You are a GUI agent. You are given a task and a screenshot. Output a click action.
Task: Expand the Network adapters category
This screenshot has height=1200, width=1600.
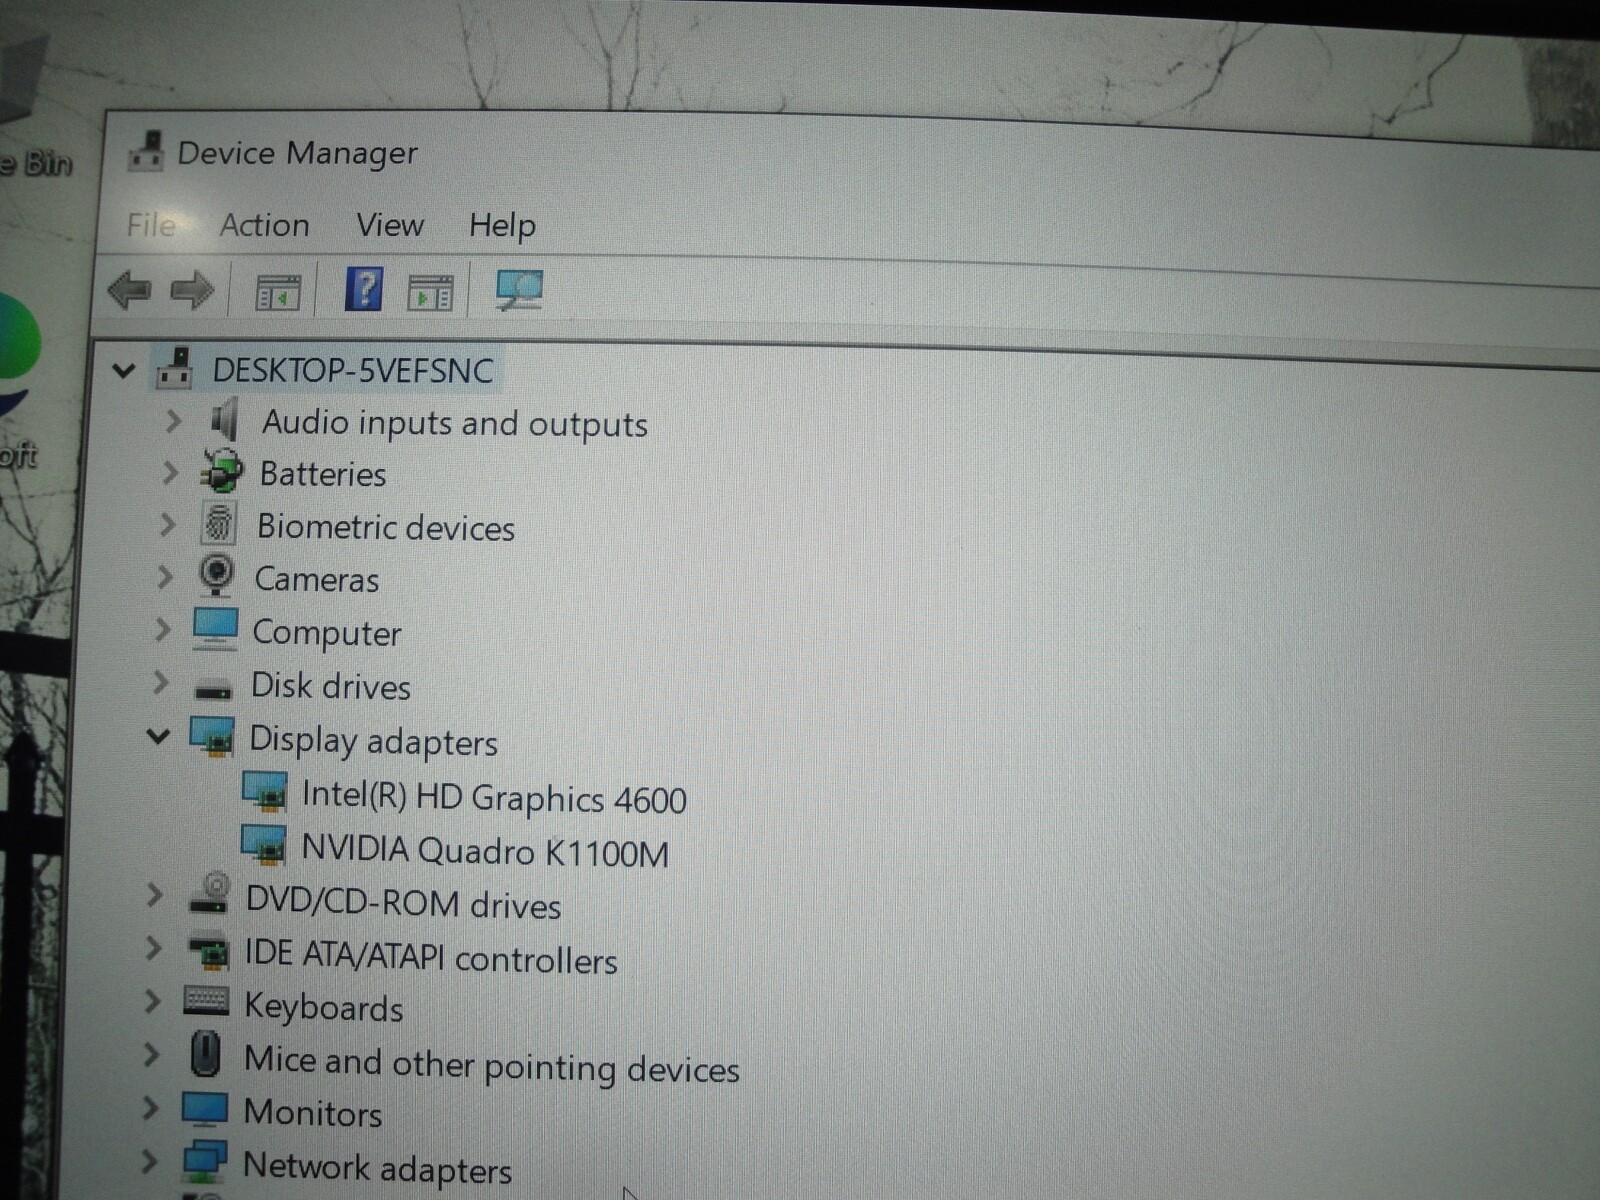(x=149, y=1161)
